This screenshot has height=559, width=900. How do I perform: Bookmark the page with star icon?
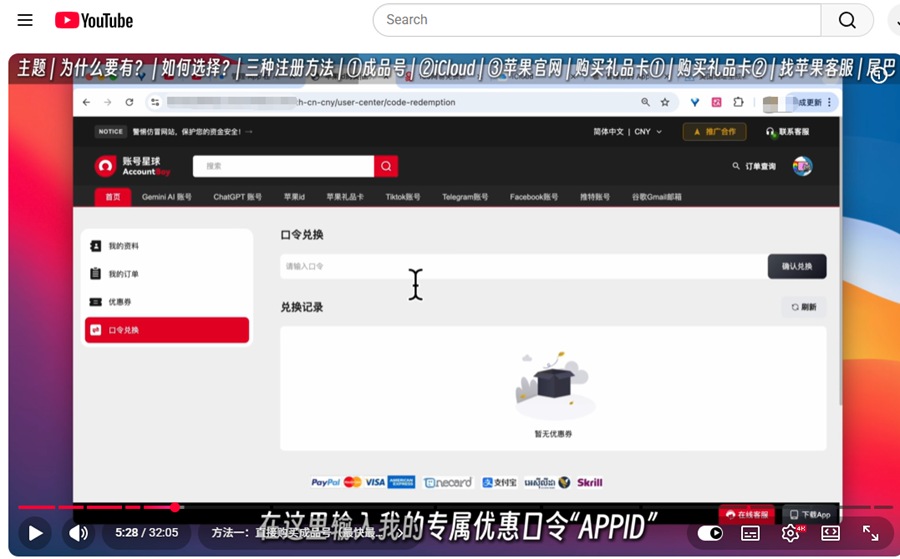click(x=665, y=102)
